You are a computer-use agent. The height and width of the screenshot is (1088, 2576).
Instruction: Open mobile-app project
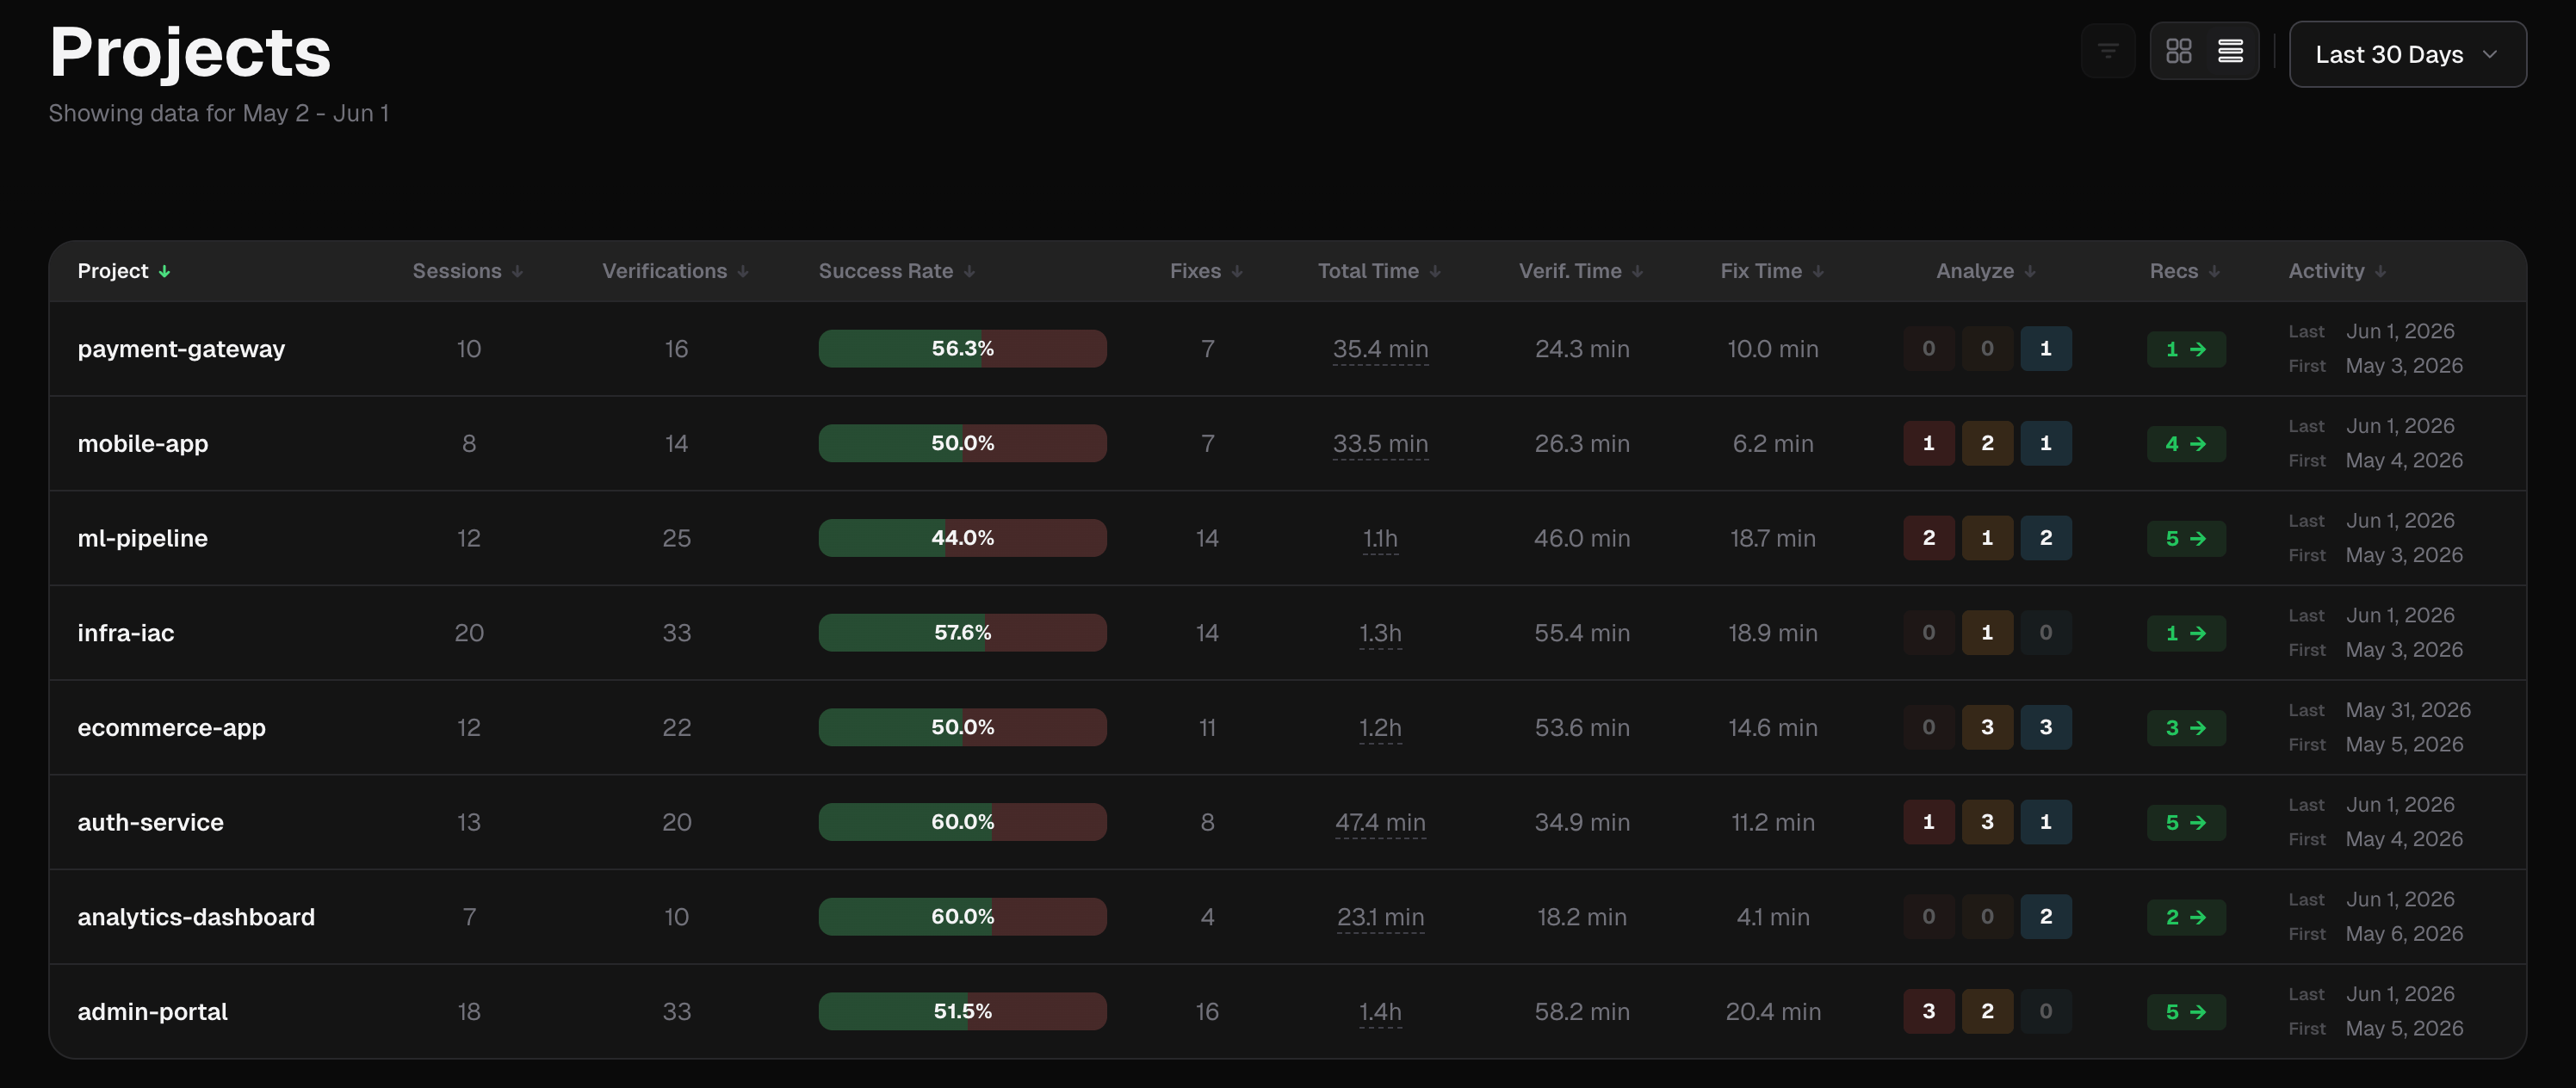(143, 444)
